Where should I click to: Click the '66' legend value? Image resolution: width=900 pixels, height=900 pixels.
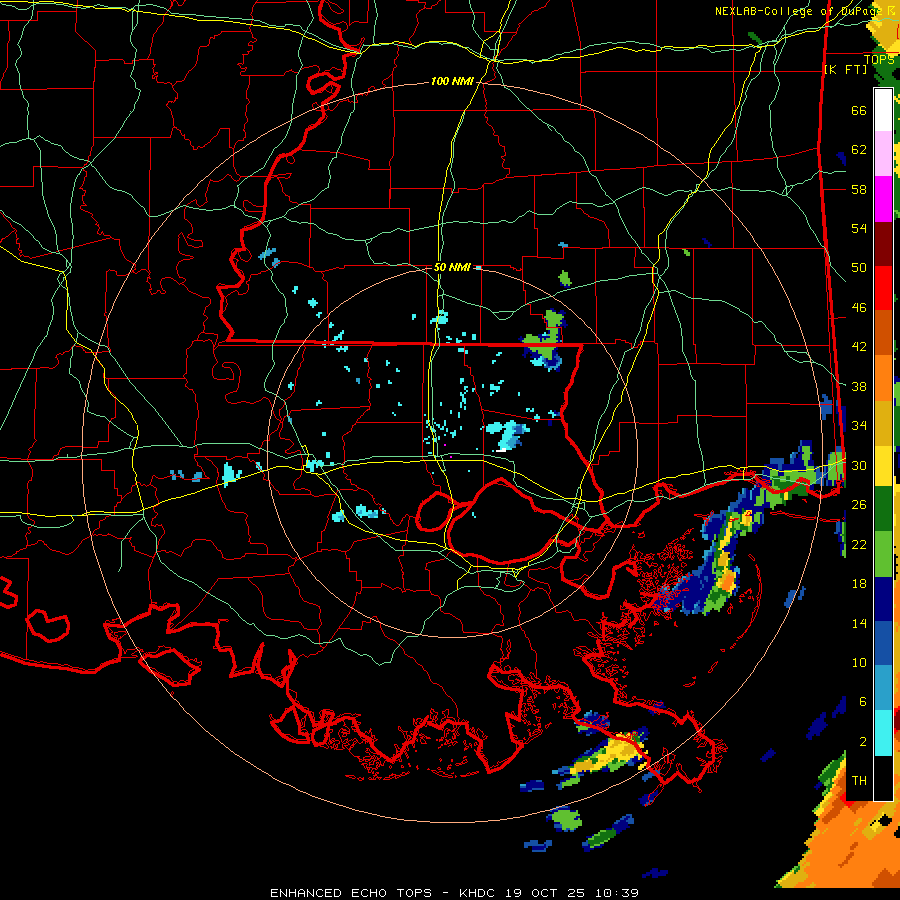click(x=859, y=110)
